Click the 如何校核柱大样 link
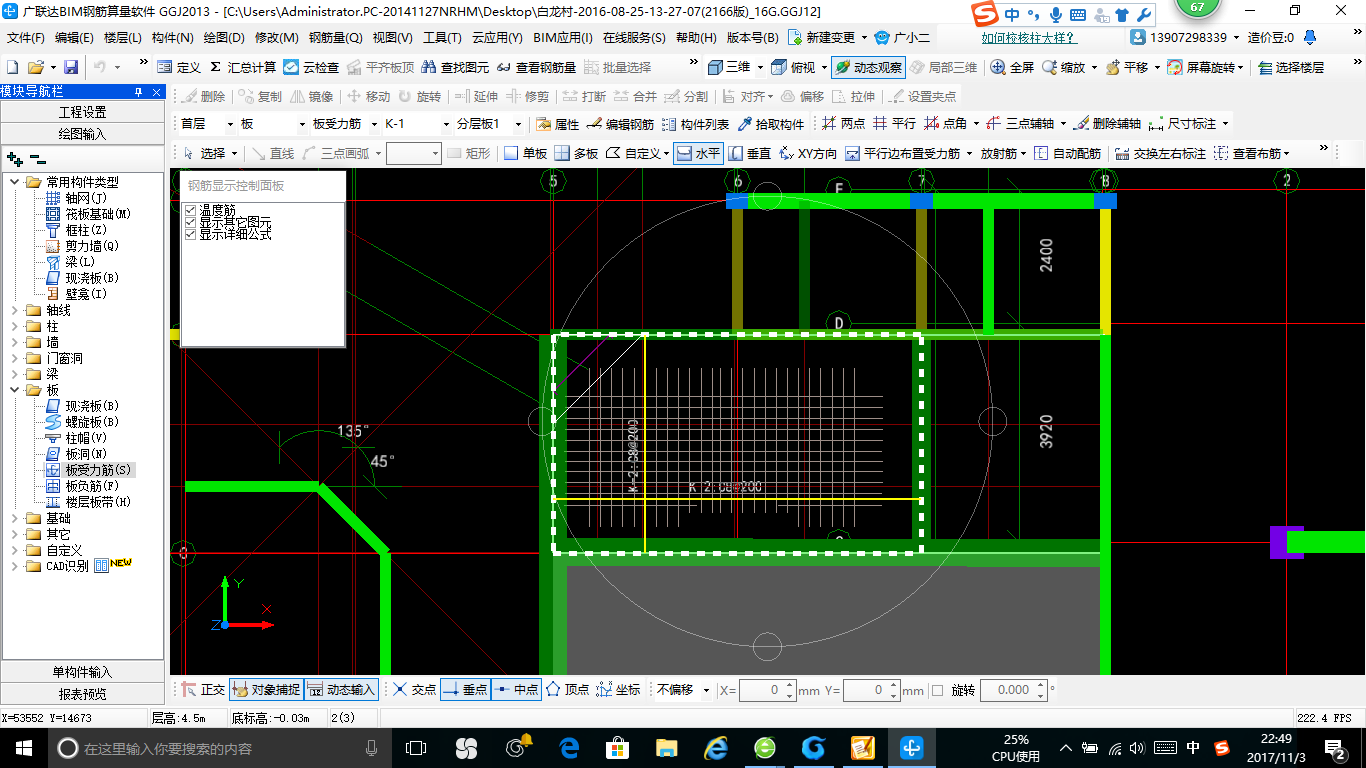Screen dimensions: 1366x768 [x=1029, y=38]
